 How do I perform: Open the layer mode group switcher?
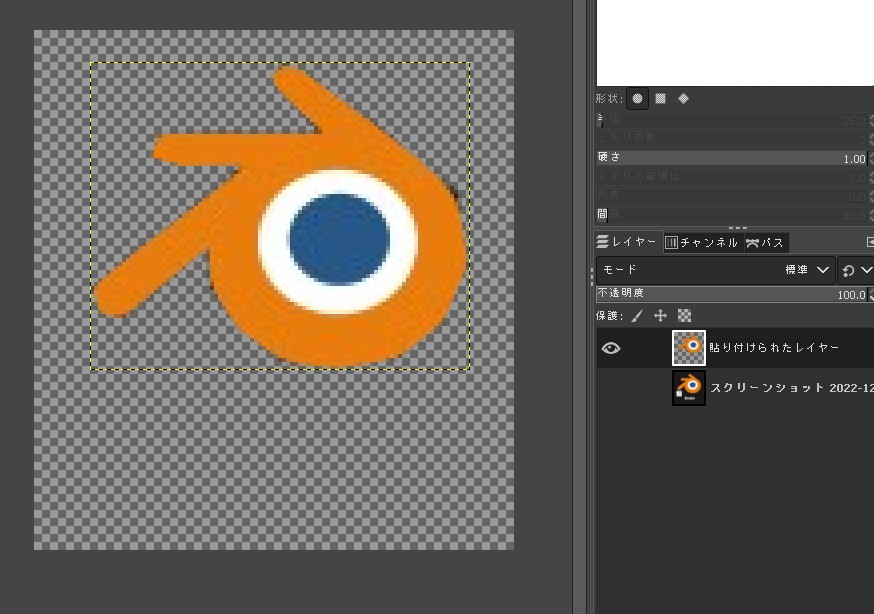(x=856, y=270)
